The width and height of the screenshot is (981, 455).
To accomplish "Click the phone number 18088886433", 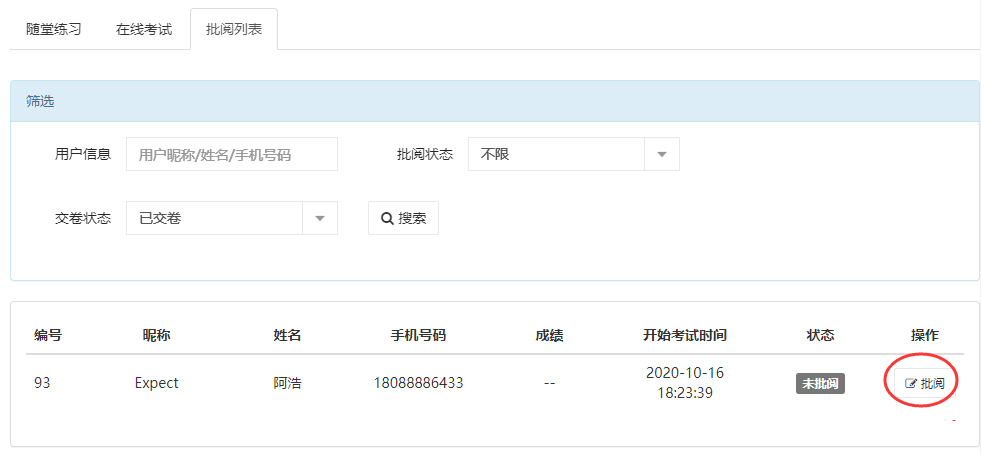I will click(418, 383).
